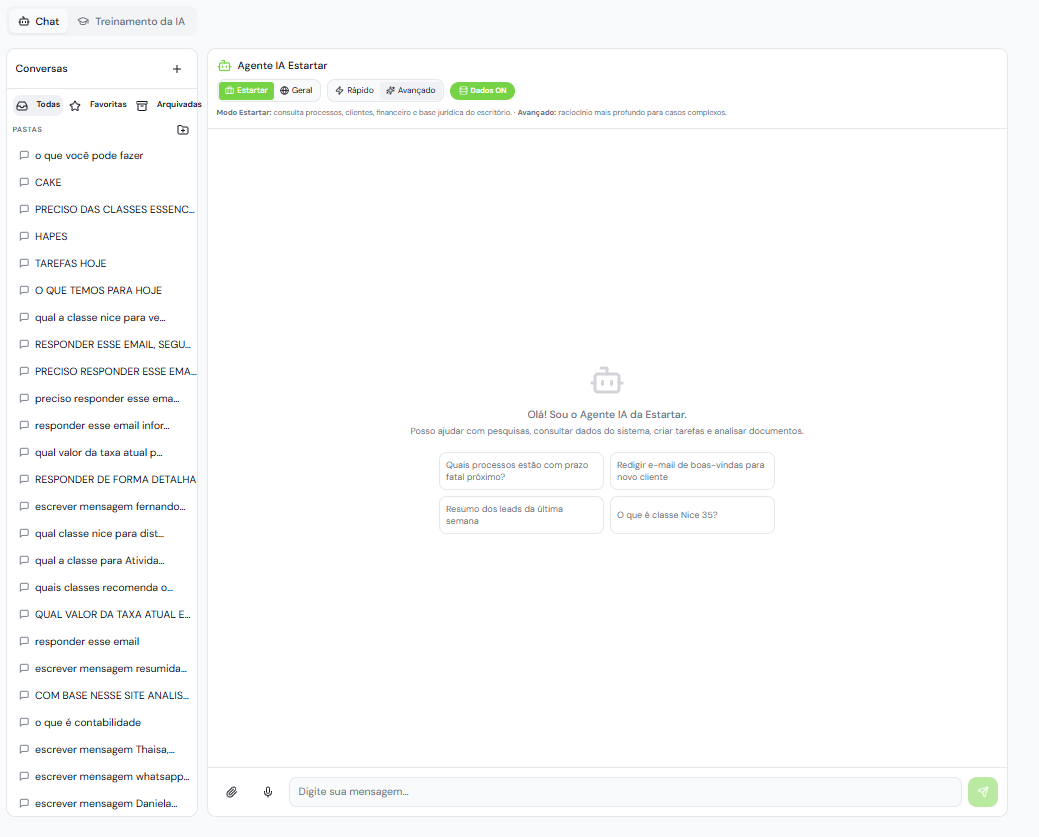Choose the O que é classe Nice 35 suggestion
This screenshot has width=1039, height=837.
[x=692, y=515]
